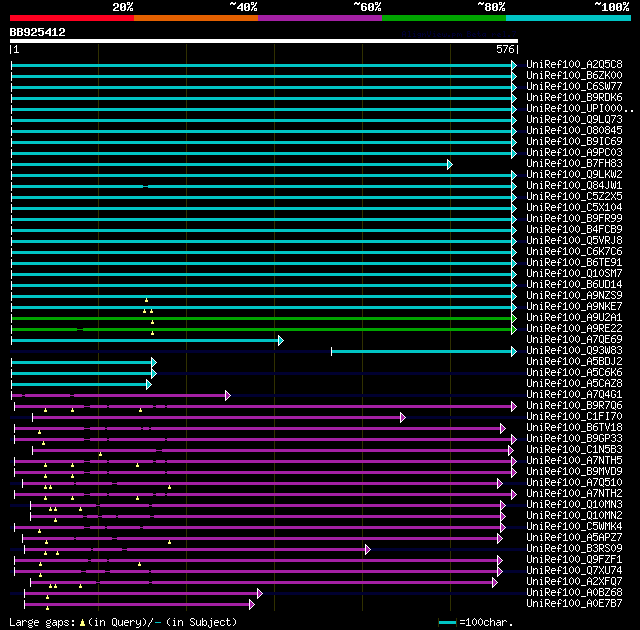Screen dimensions: 640x630
Task: Click the 'Large gaps' legend text
Action: point(123,622)
